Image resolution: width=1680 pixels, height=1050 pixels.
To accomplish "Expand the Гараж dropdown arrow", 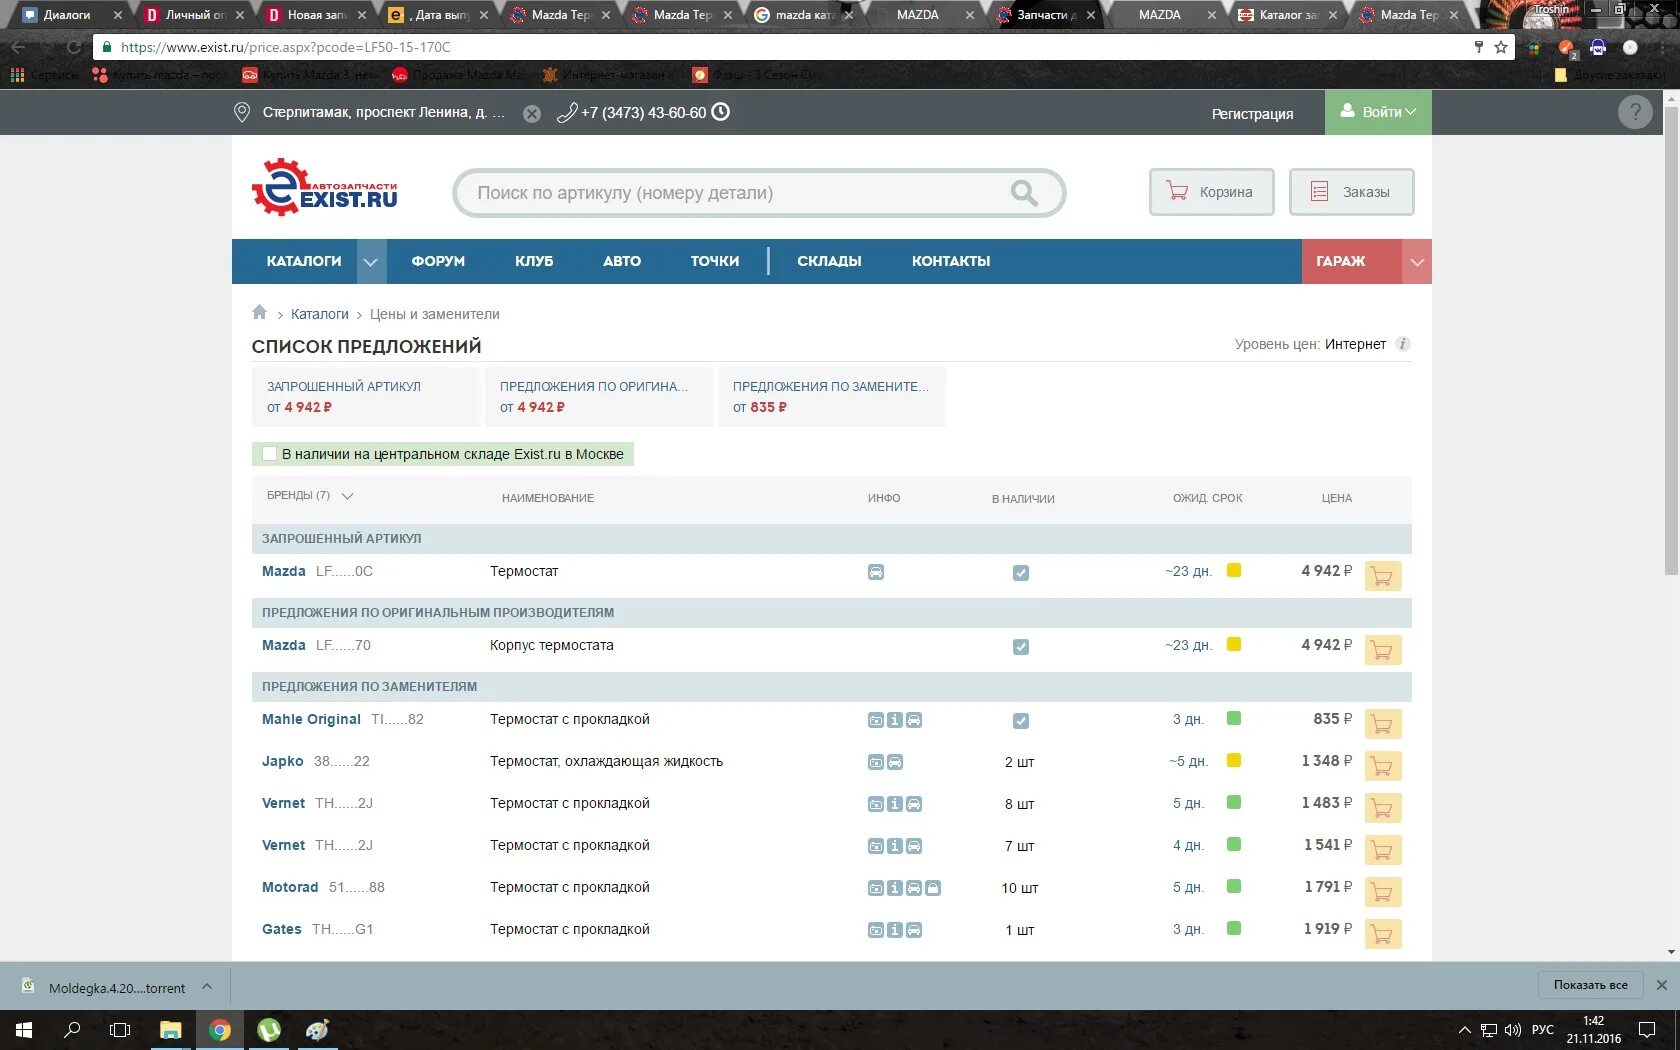I will tap(1416, 261).
